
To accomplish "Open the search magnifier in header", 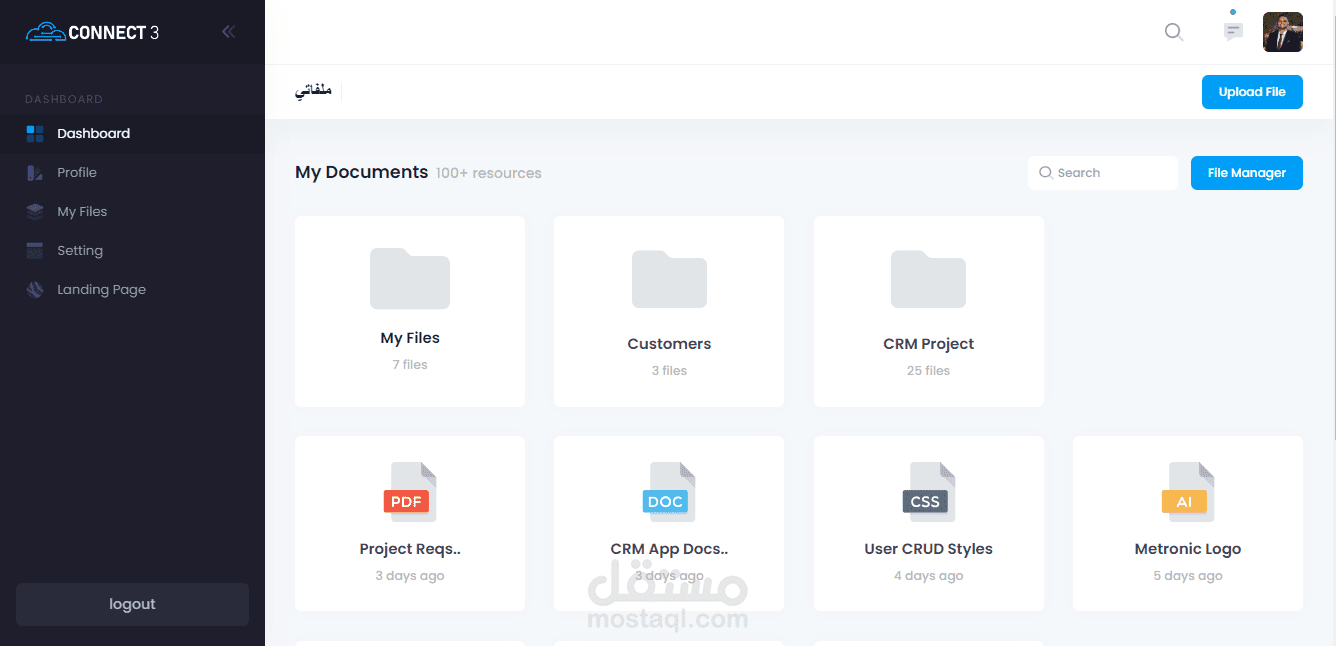I will (x=1174, y=32).
